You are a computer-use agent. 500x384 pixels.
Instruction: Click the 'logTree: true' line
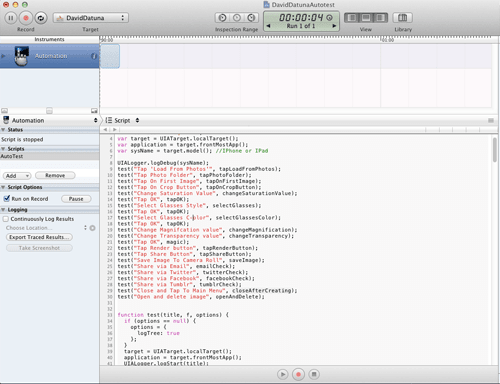[158, 333]
